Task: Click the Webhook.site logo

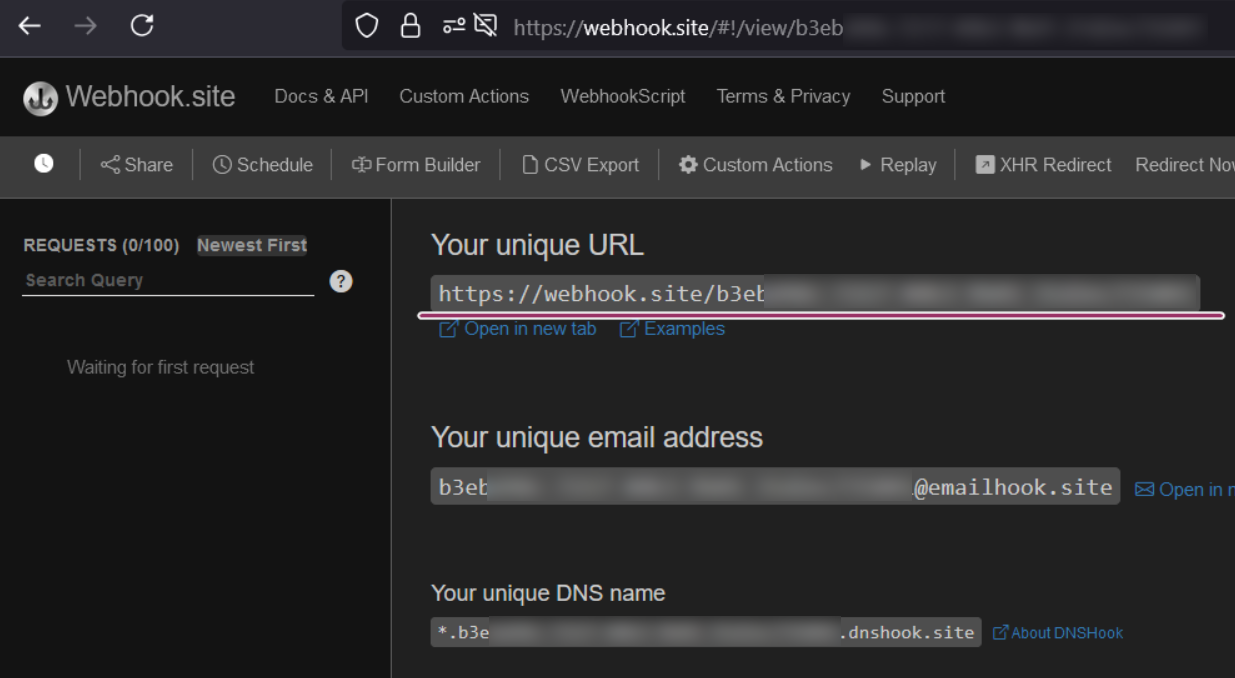Action: point(129,97)
